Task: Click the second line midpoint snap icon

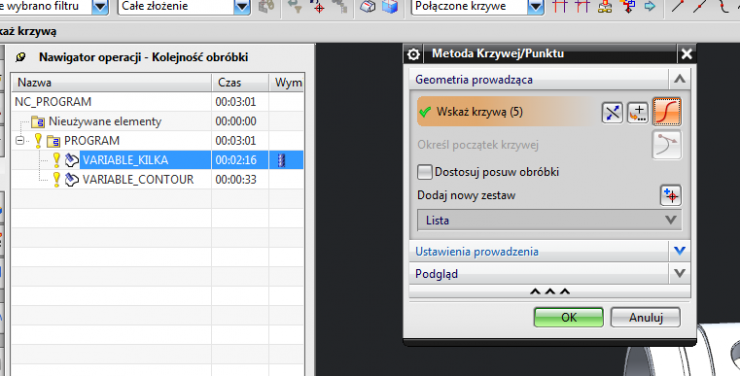Action: pos(700,6)
